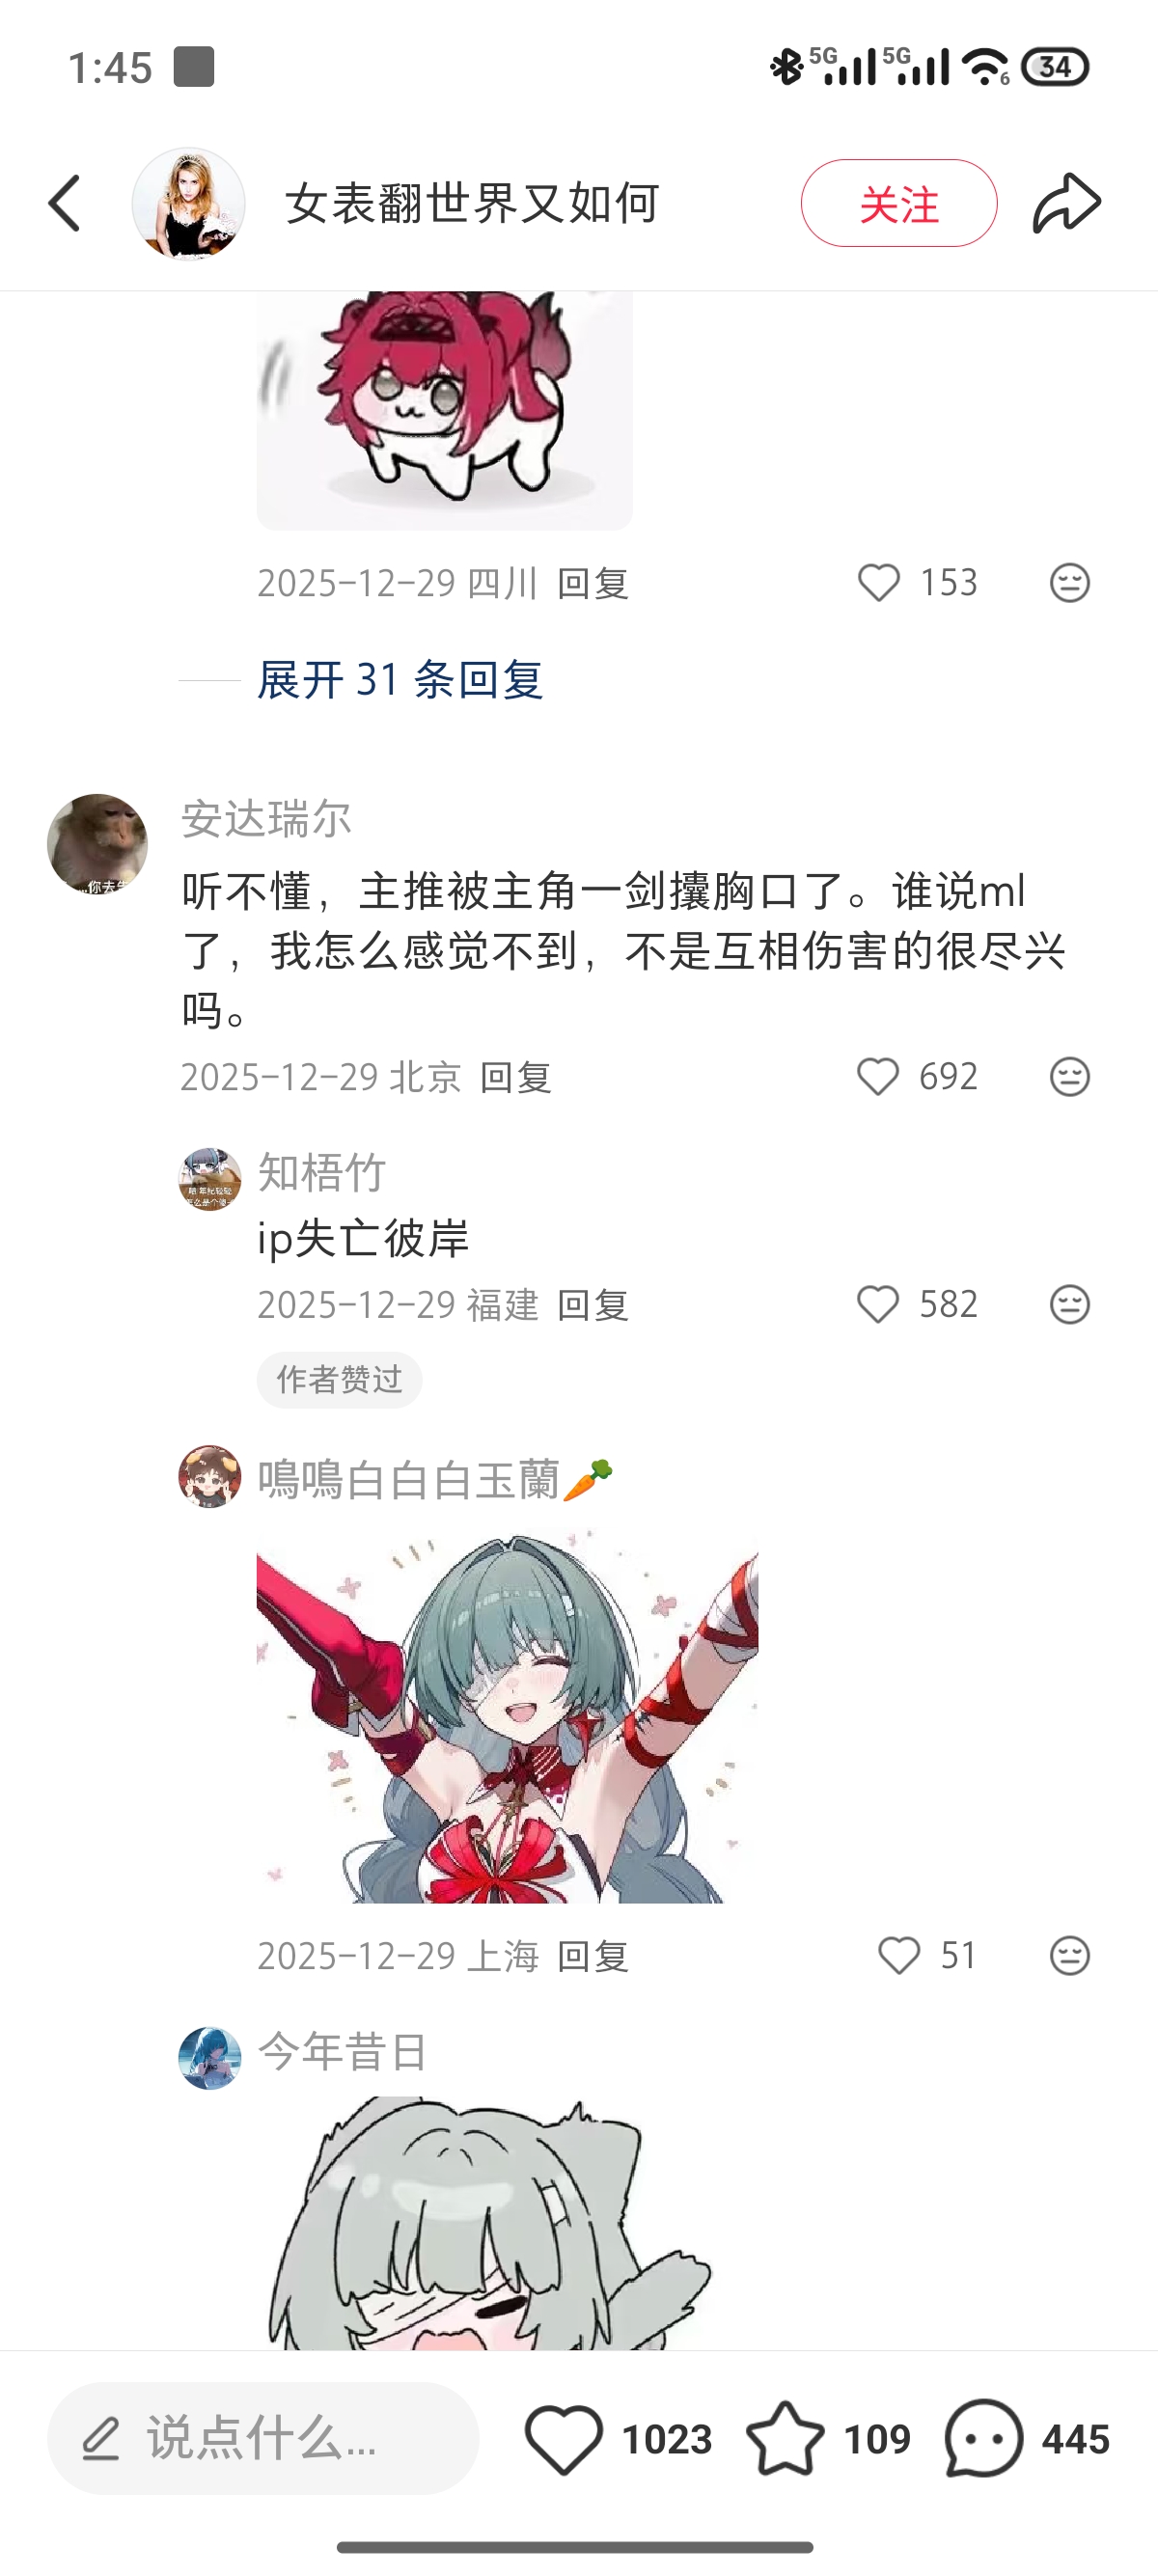The width and height of the screenshot is (1158, 2576).
Task: Open username 知梧竹's profile
Action: click(322, 1172)
